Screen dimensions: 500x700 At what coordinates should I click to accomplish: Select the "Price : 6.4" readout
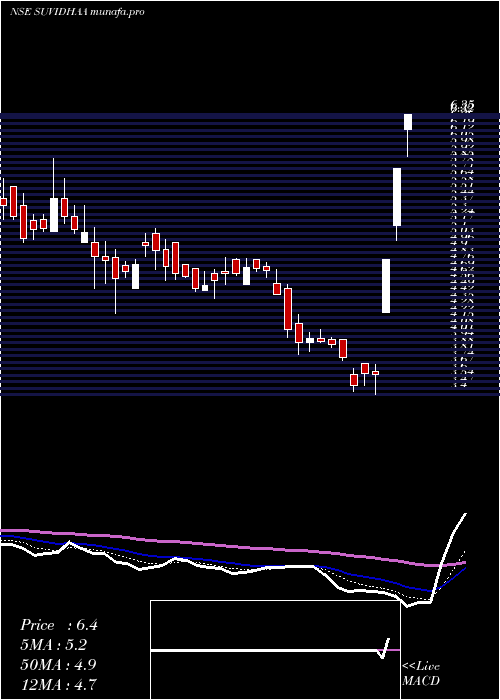pos(58,625)
